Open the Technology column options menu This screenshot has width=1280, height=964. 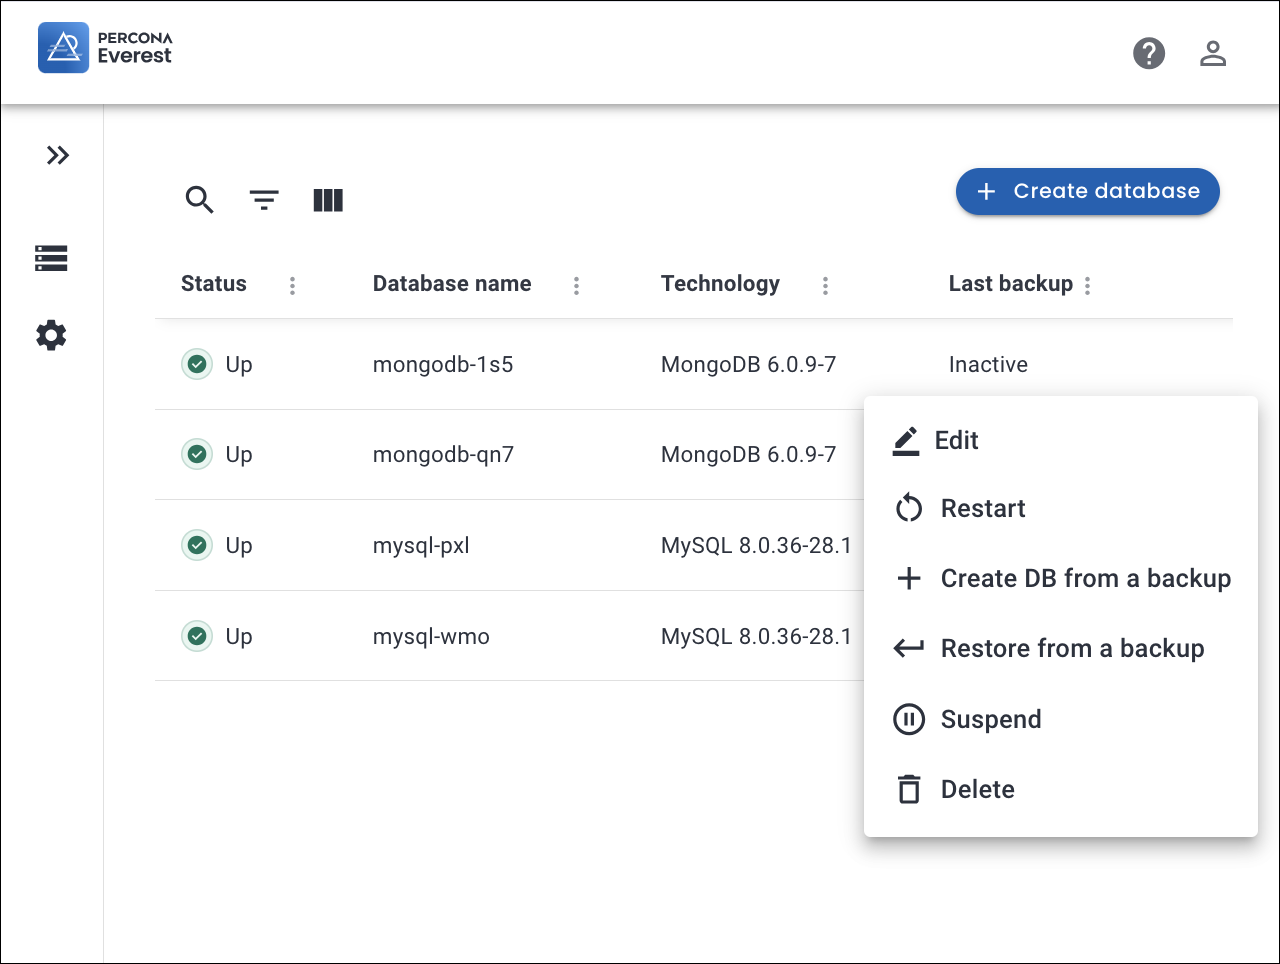click(825, 285)
